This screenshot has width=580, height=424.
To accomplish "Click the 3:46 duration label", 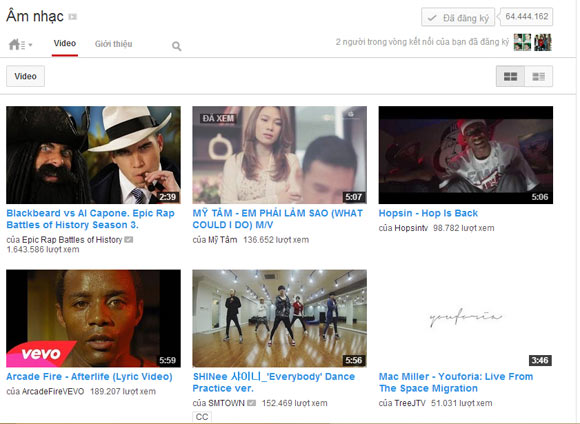I will coord(540,360).
